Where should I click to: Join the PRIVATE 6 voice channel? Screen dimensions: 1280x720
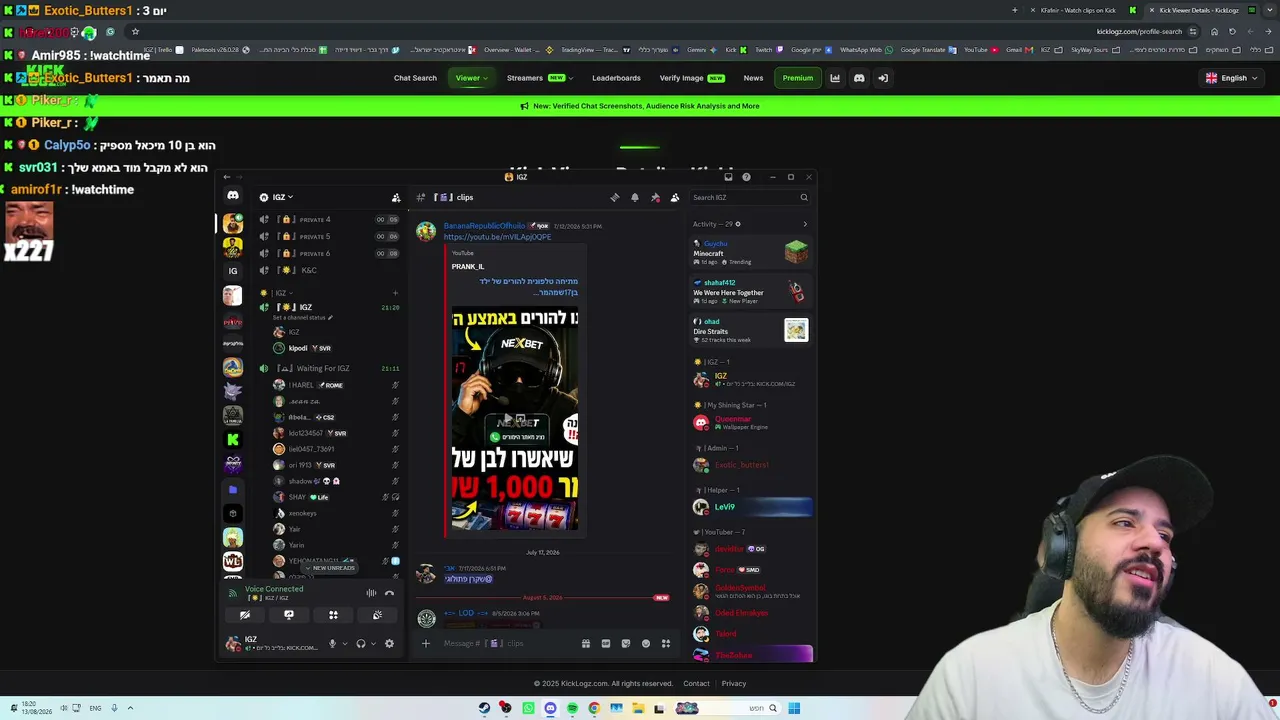pos(330,253)
